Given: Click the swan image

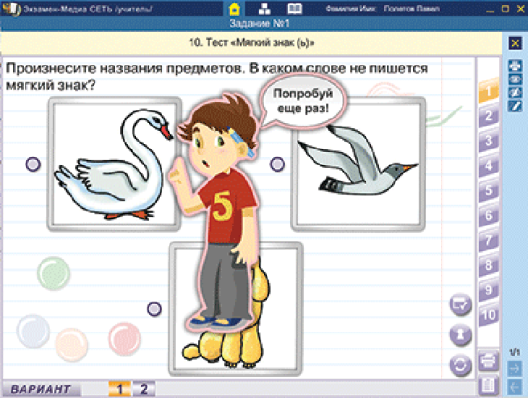Looking at the screenshot, I should click(x=114, y=164).
